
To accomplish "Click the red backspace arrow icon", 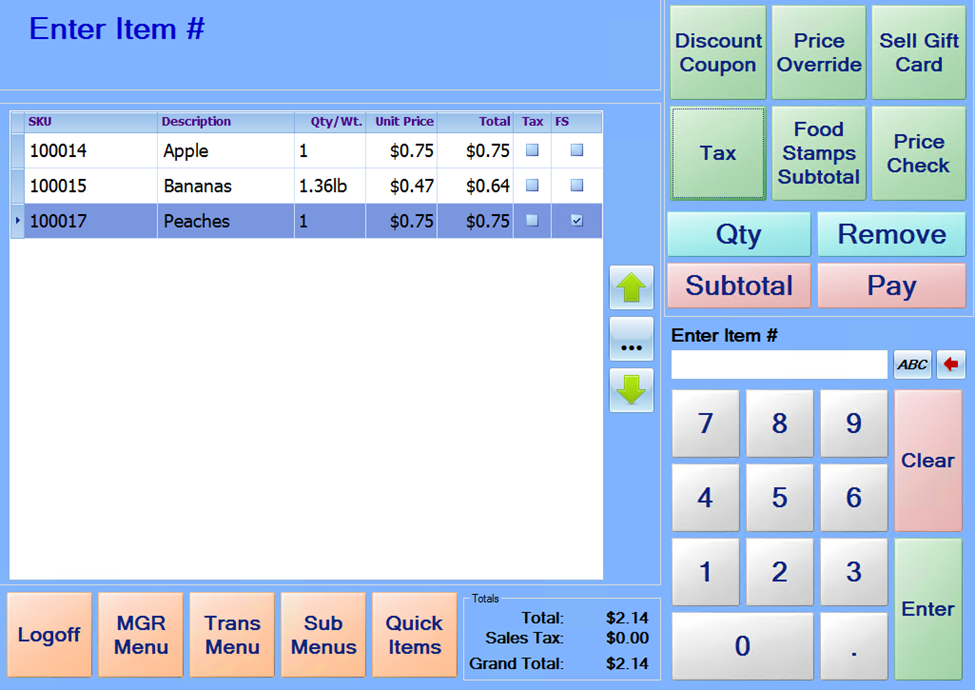I will coord(951,364).
